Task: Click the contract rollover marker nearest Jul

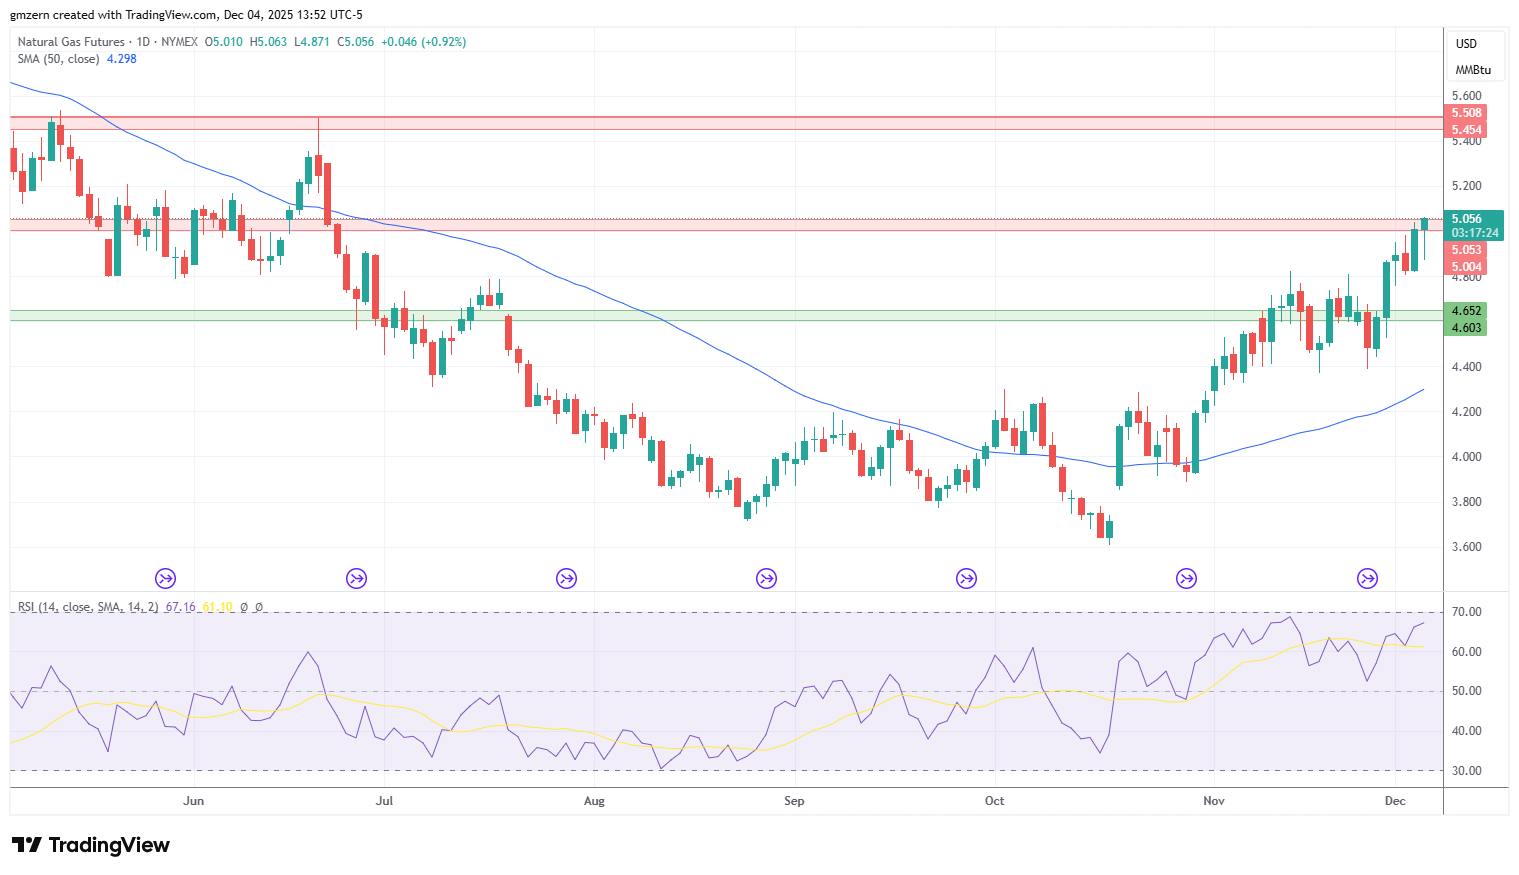Action: point(356,578)
